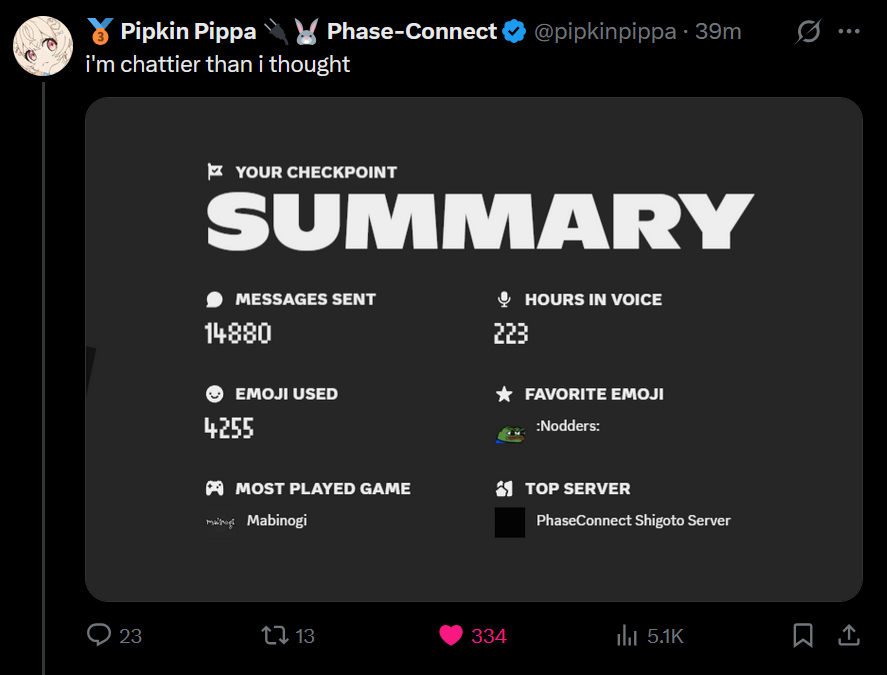Click the 39m timestamp

(x=718, y=32)
